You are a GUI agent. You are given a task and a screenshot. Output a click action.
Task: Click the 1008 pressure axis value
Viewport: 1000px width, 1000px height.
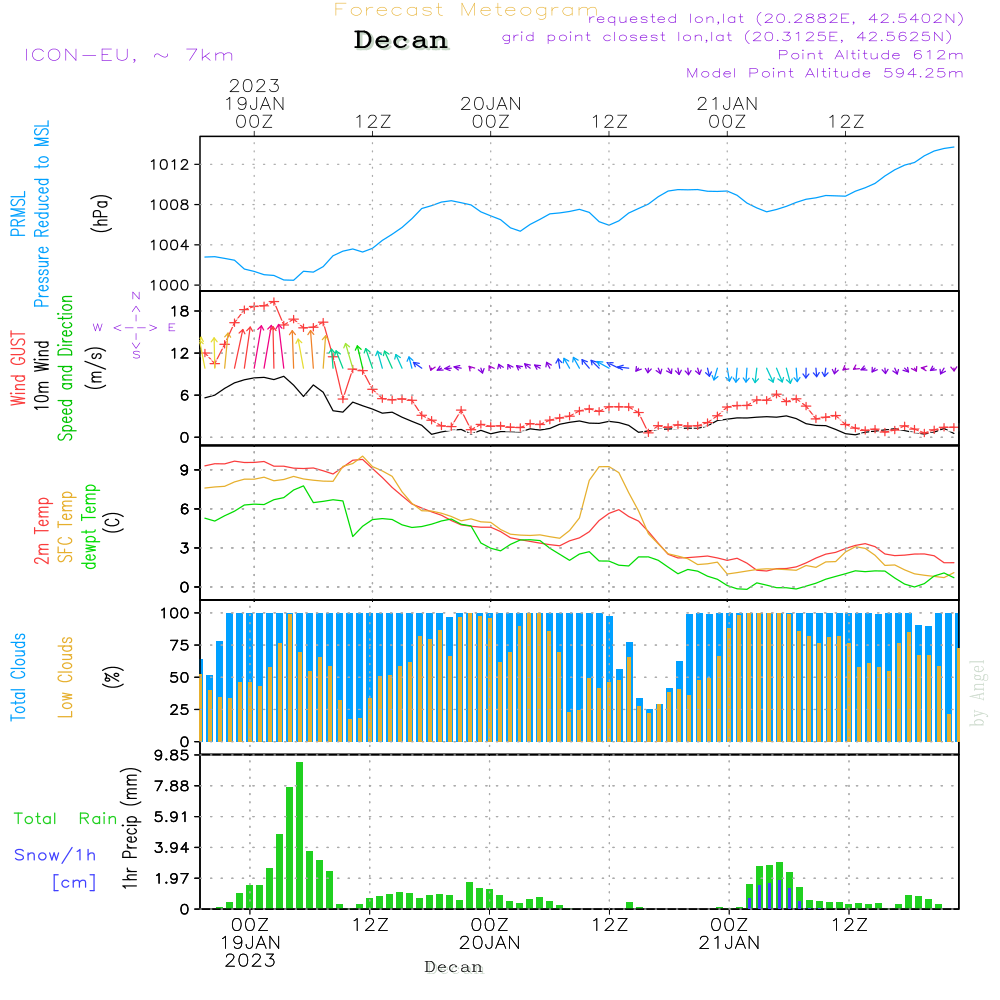pos(170,205)
